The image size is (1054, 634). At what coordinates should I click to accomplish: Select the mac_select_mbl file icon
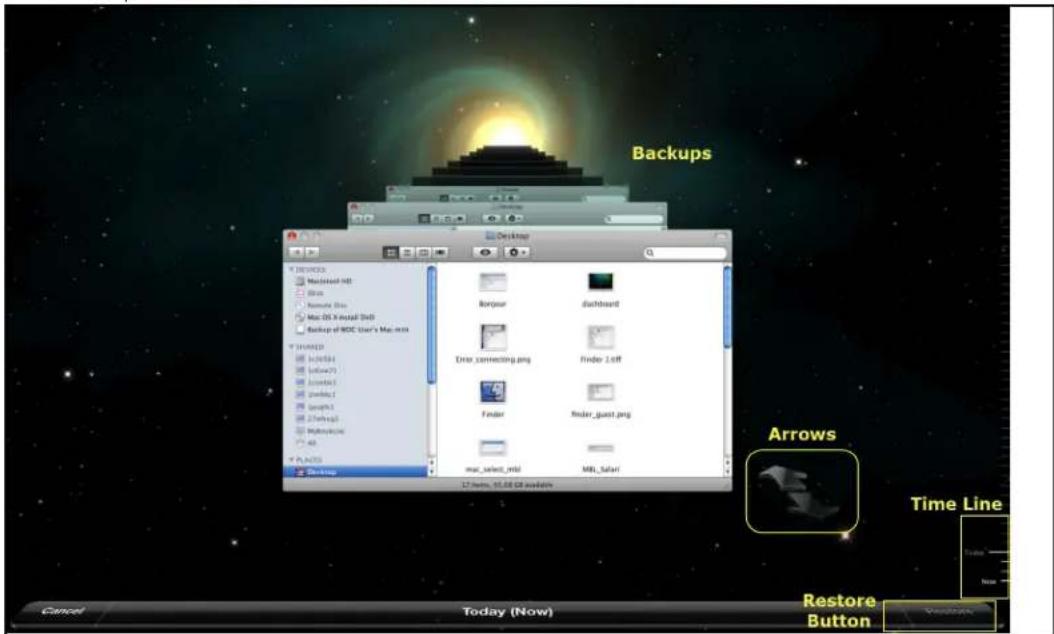point(493,448)
